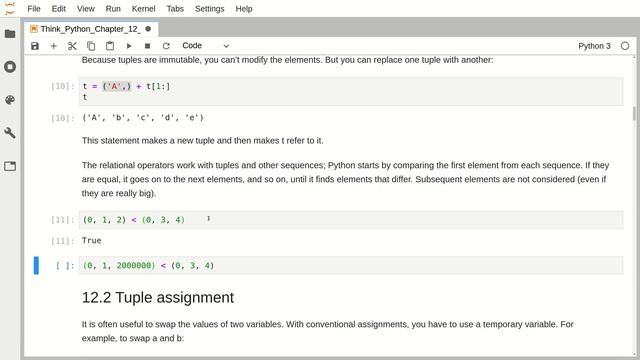Select the Think_Python_Chapter_12_ notebook tab
Screen dimensions: 640x360
(91, 29)
